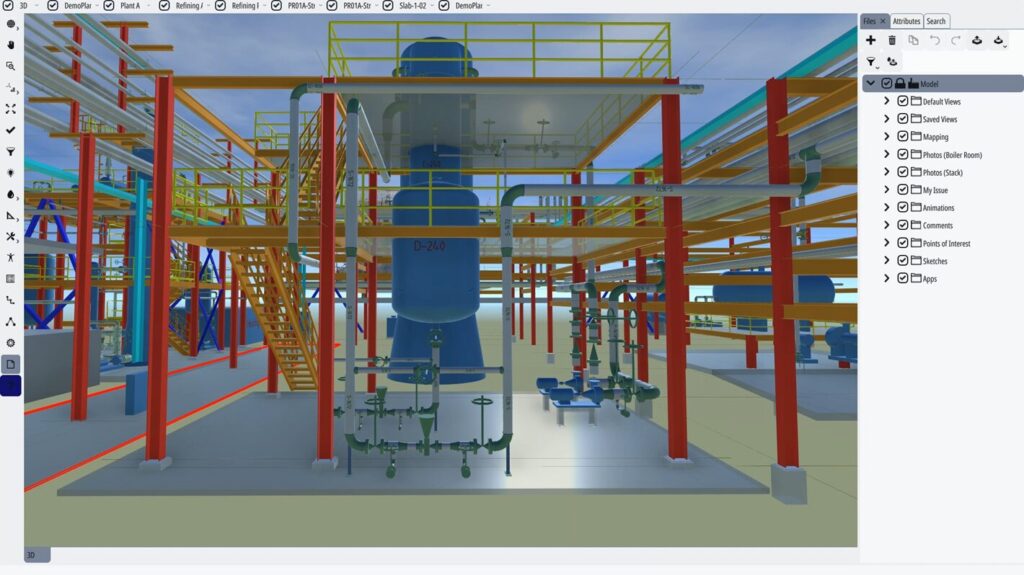This screenshot has width=1024, height=575.
Task: Switch to the Search tab
Action: coord(936,22)
